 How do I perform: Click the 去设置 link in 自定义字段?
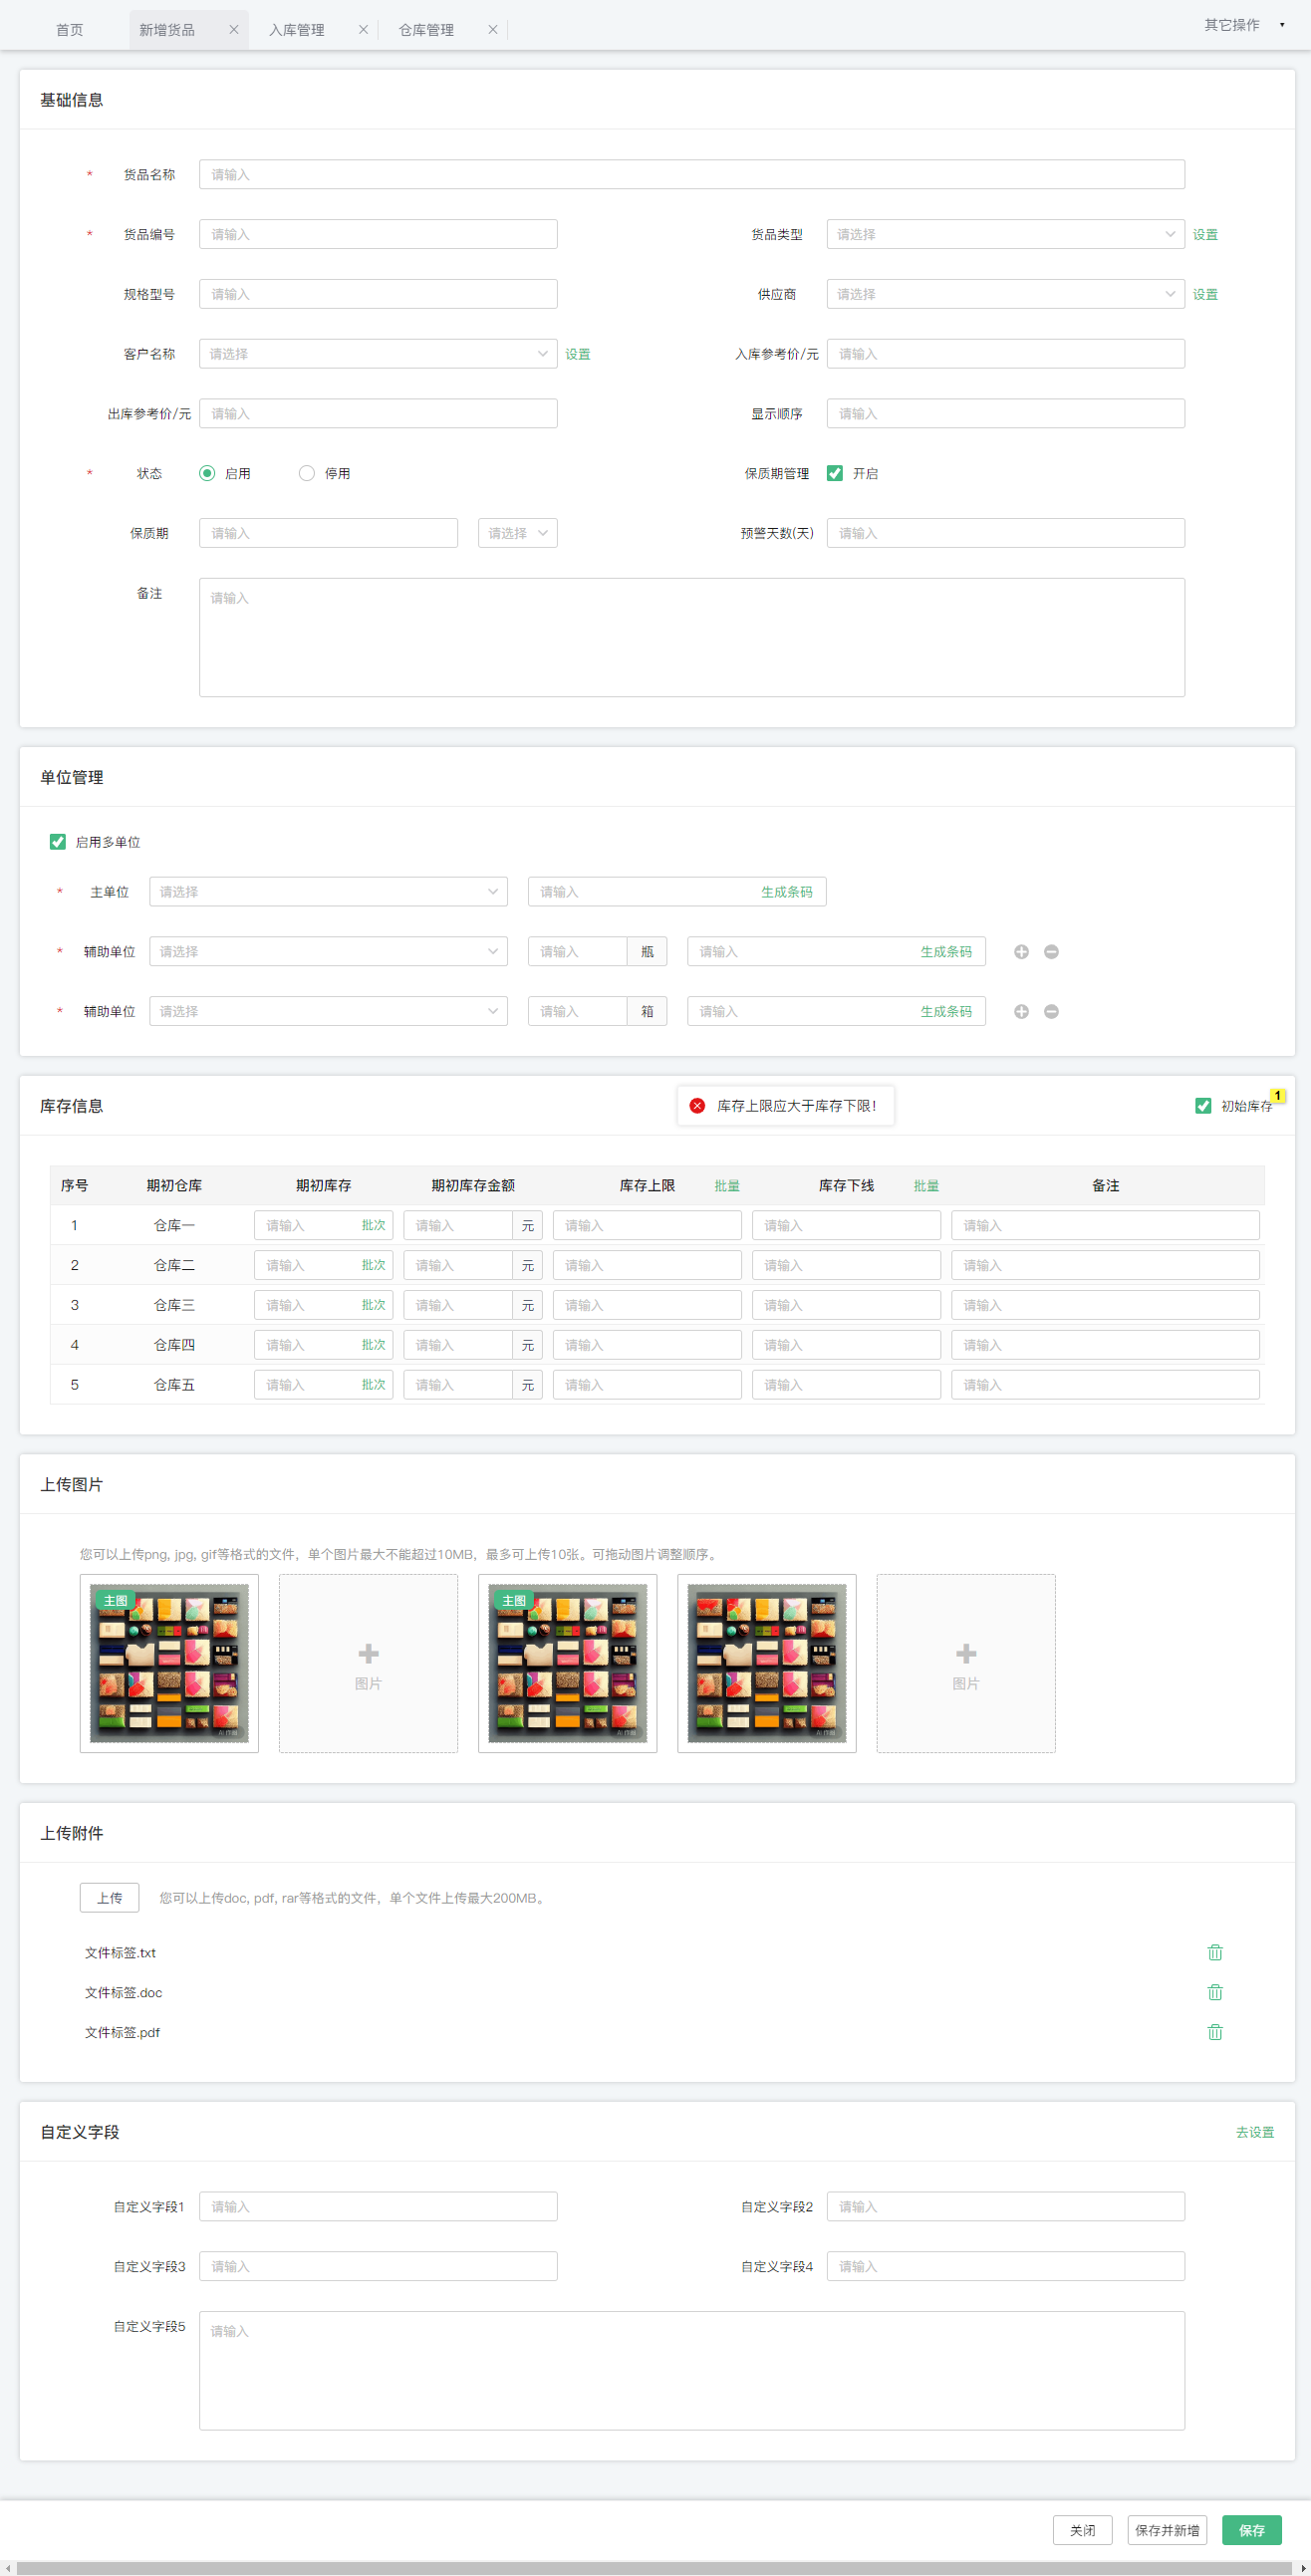[x=1255, y=2133]
